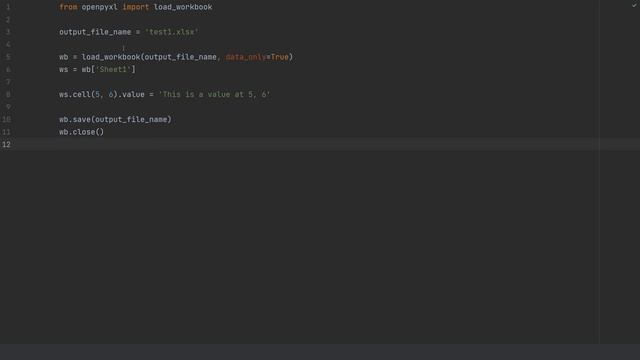Click the 'from' keyword on line 1

[x=68, y=7]
